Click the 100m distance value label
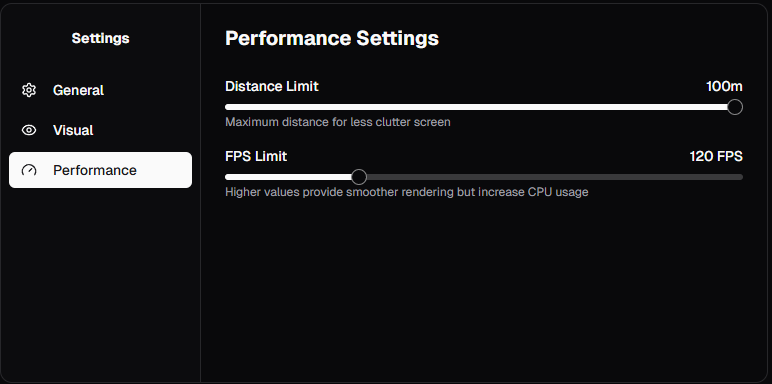Viewport: 772px width, 384px height. [724, 87]
